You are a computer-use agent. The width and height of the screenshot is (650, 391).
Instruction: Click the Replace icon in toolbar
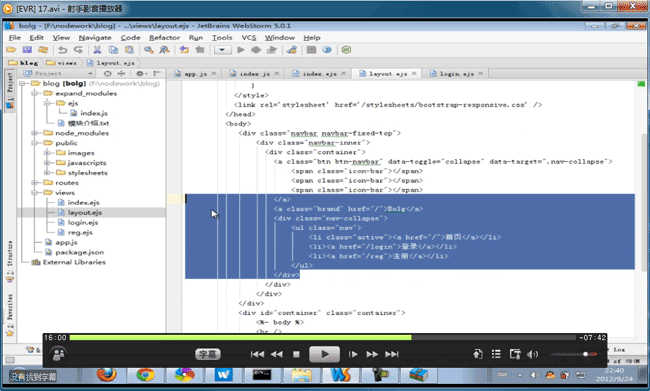tap(164, 50)
